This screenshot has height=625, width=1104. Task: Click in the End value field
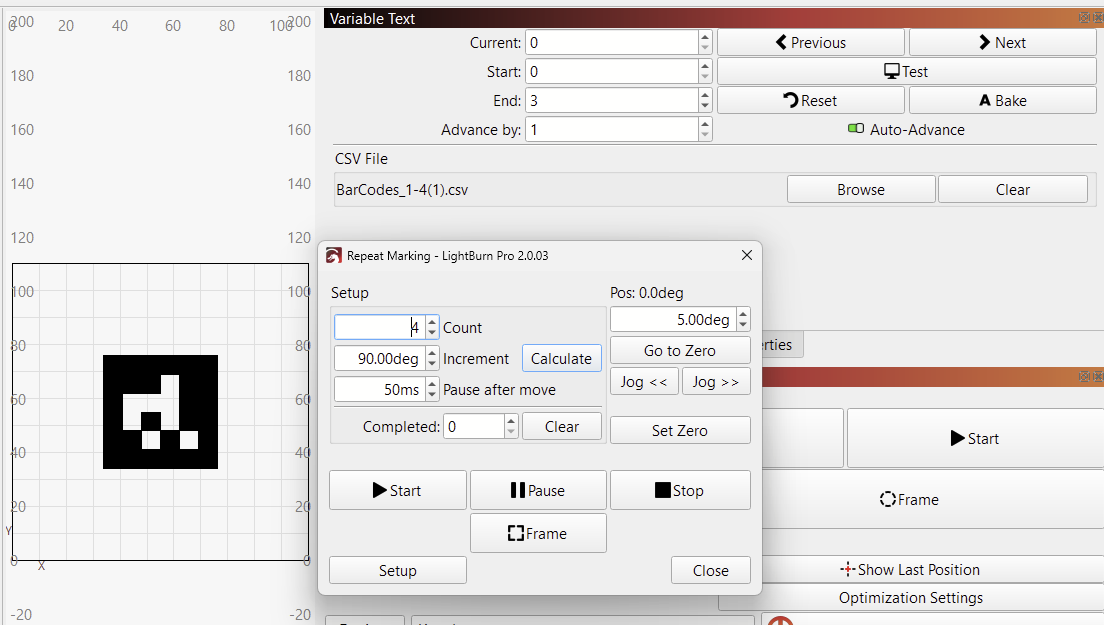click(611, 100)
